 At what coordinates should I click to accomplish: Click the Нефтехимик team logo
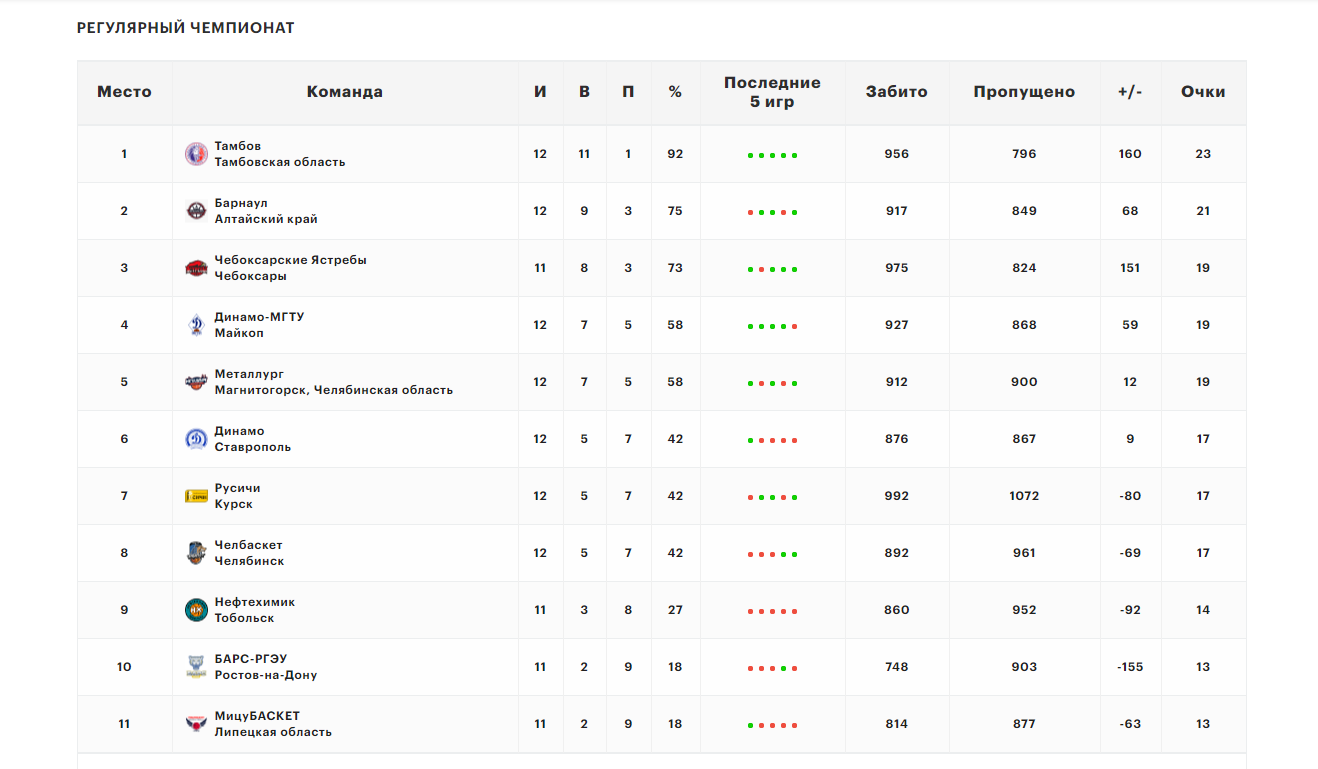click(x=196, y=610)
